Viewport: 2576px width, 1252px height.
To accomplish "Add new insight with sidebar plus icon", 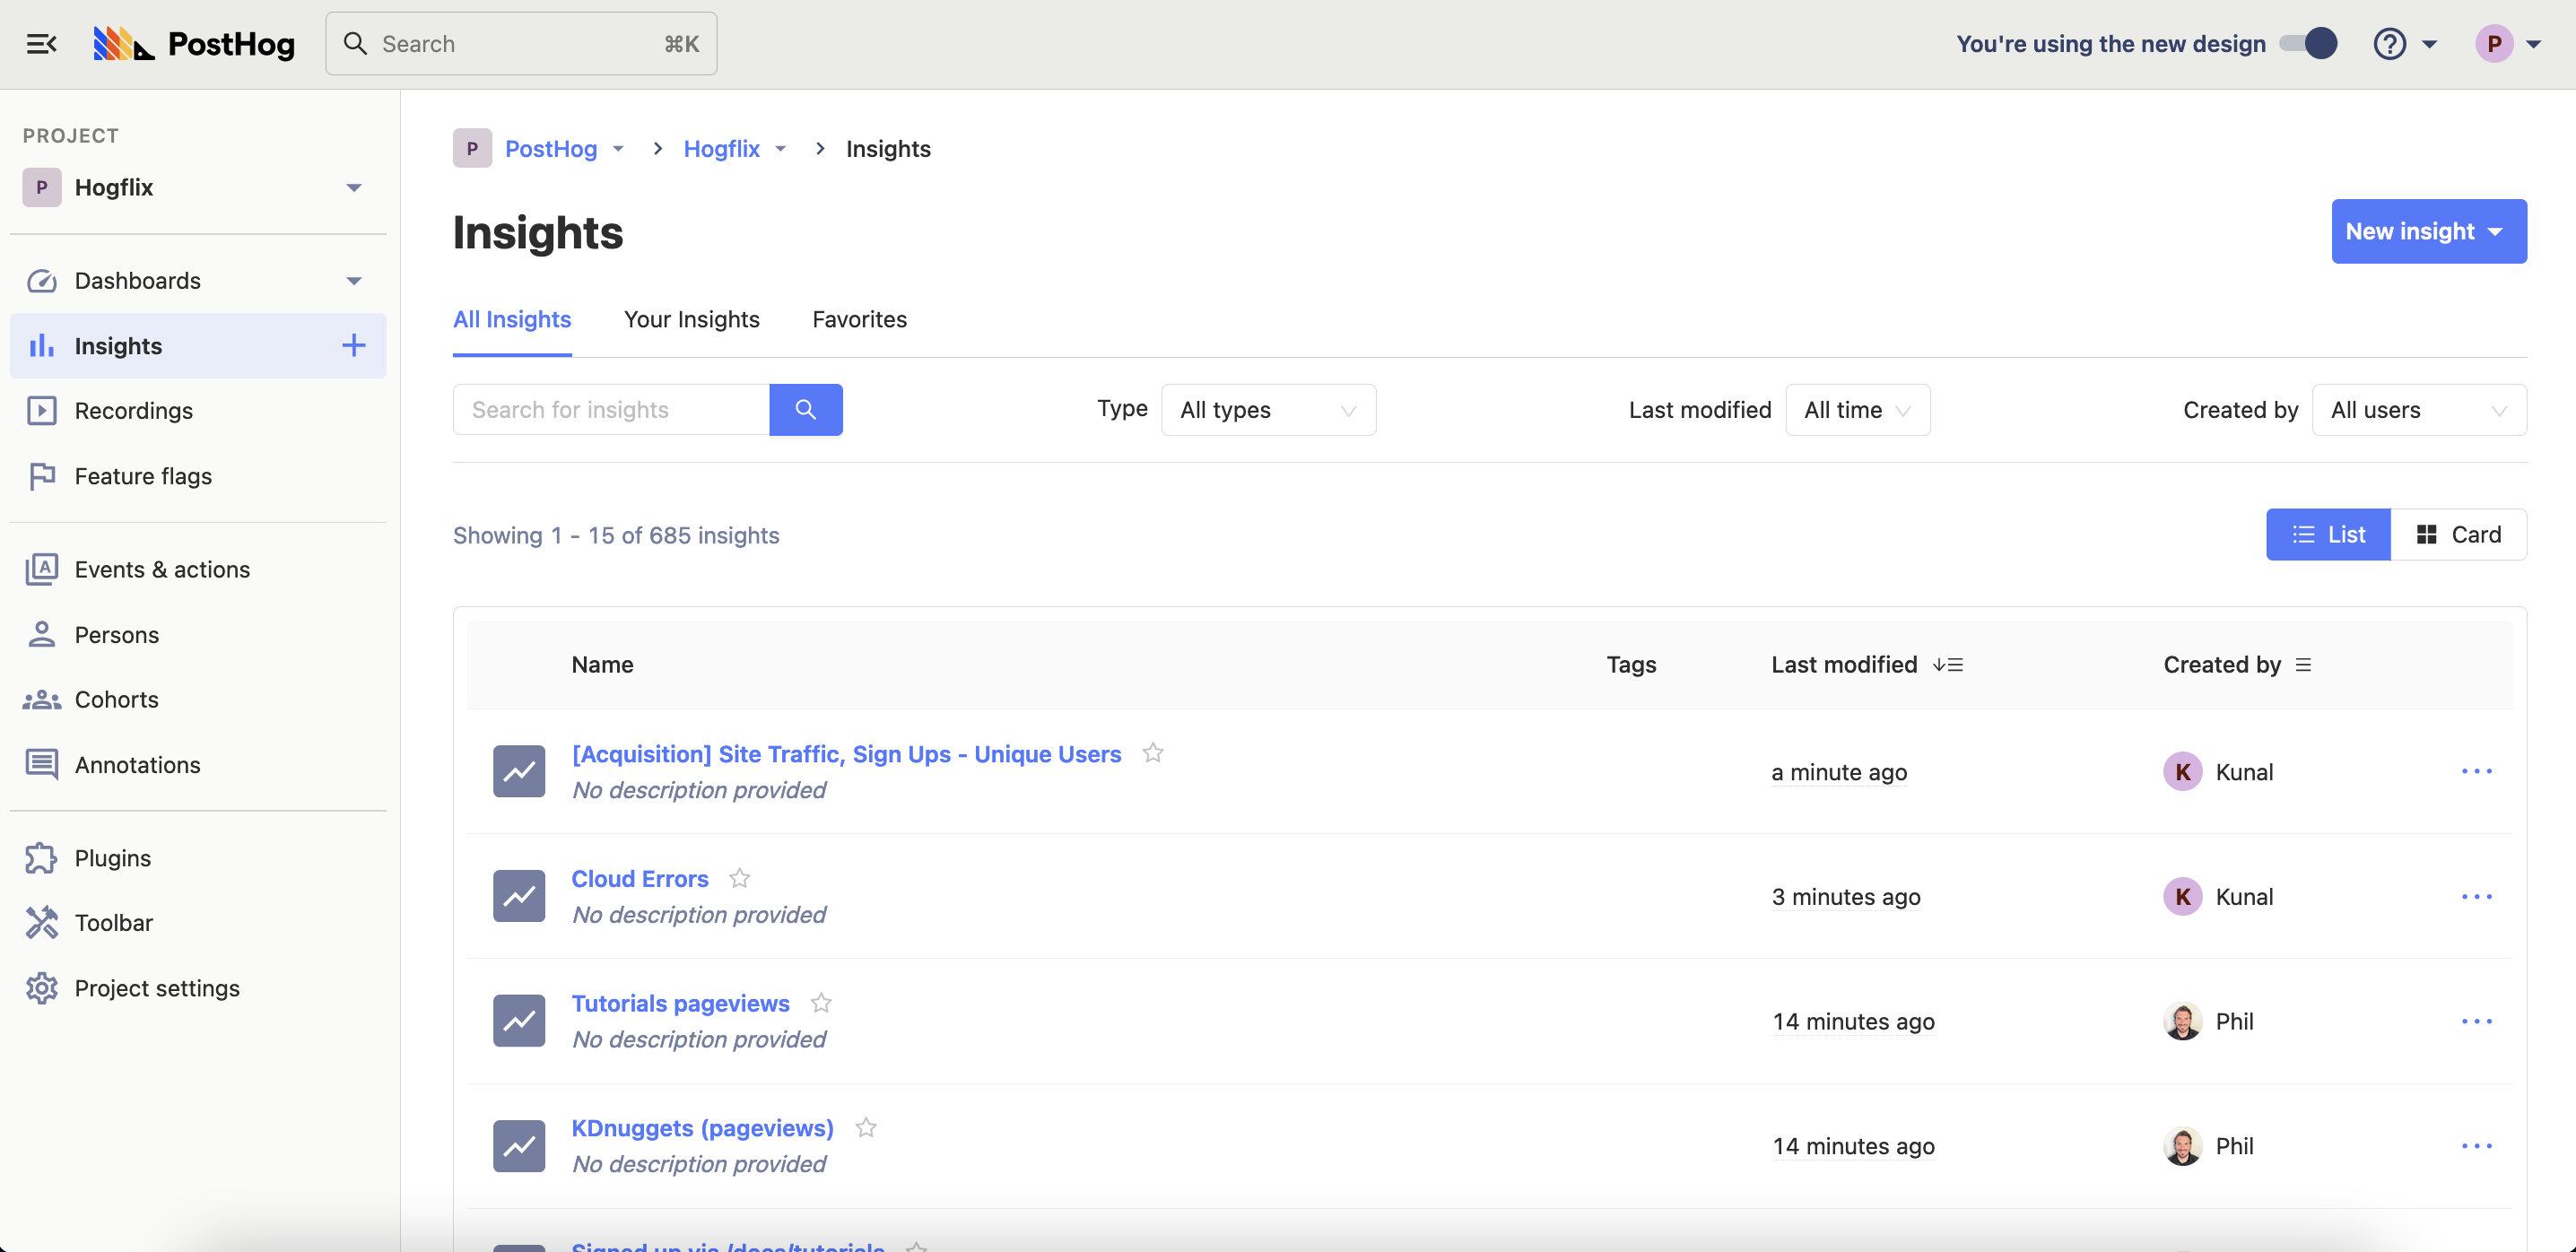I will [353, 345].
